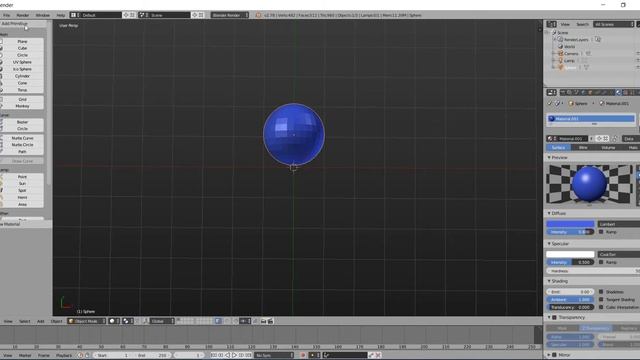Open the Render menu

click(23, 15)
